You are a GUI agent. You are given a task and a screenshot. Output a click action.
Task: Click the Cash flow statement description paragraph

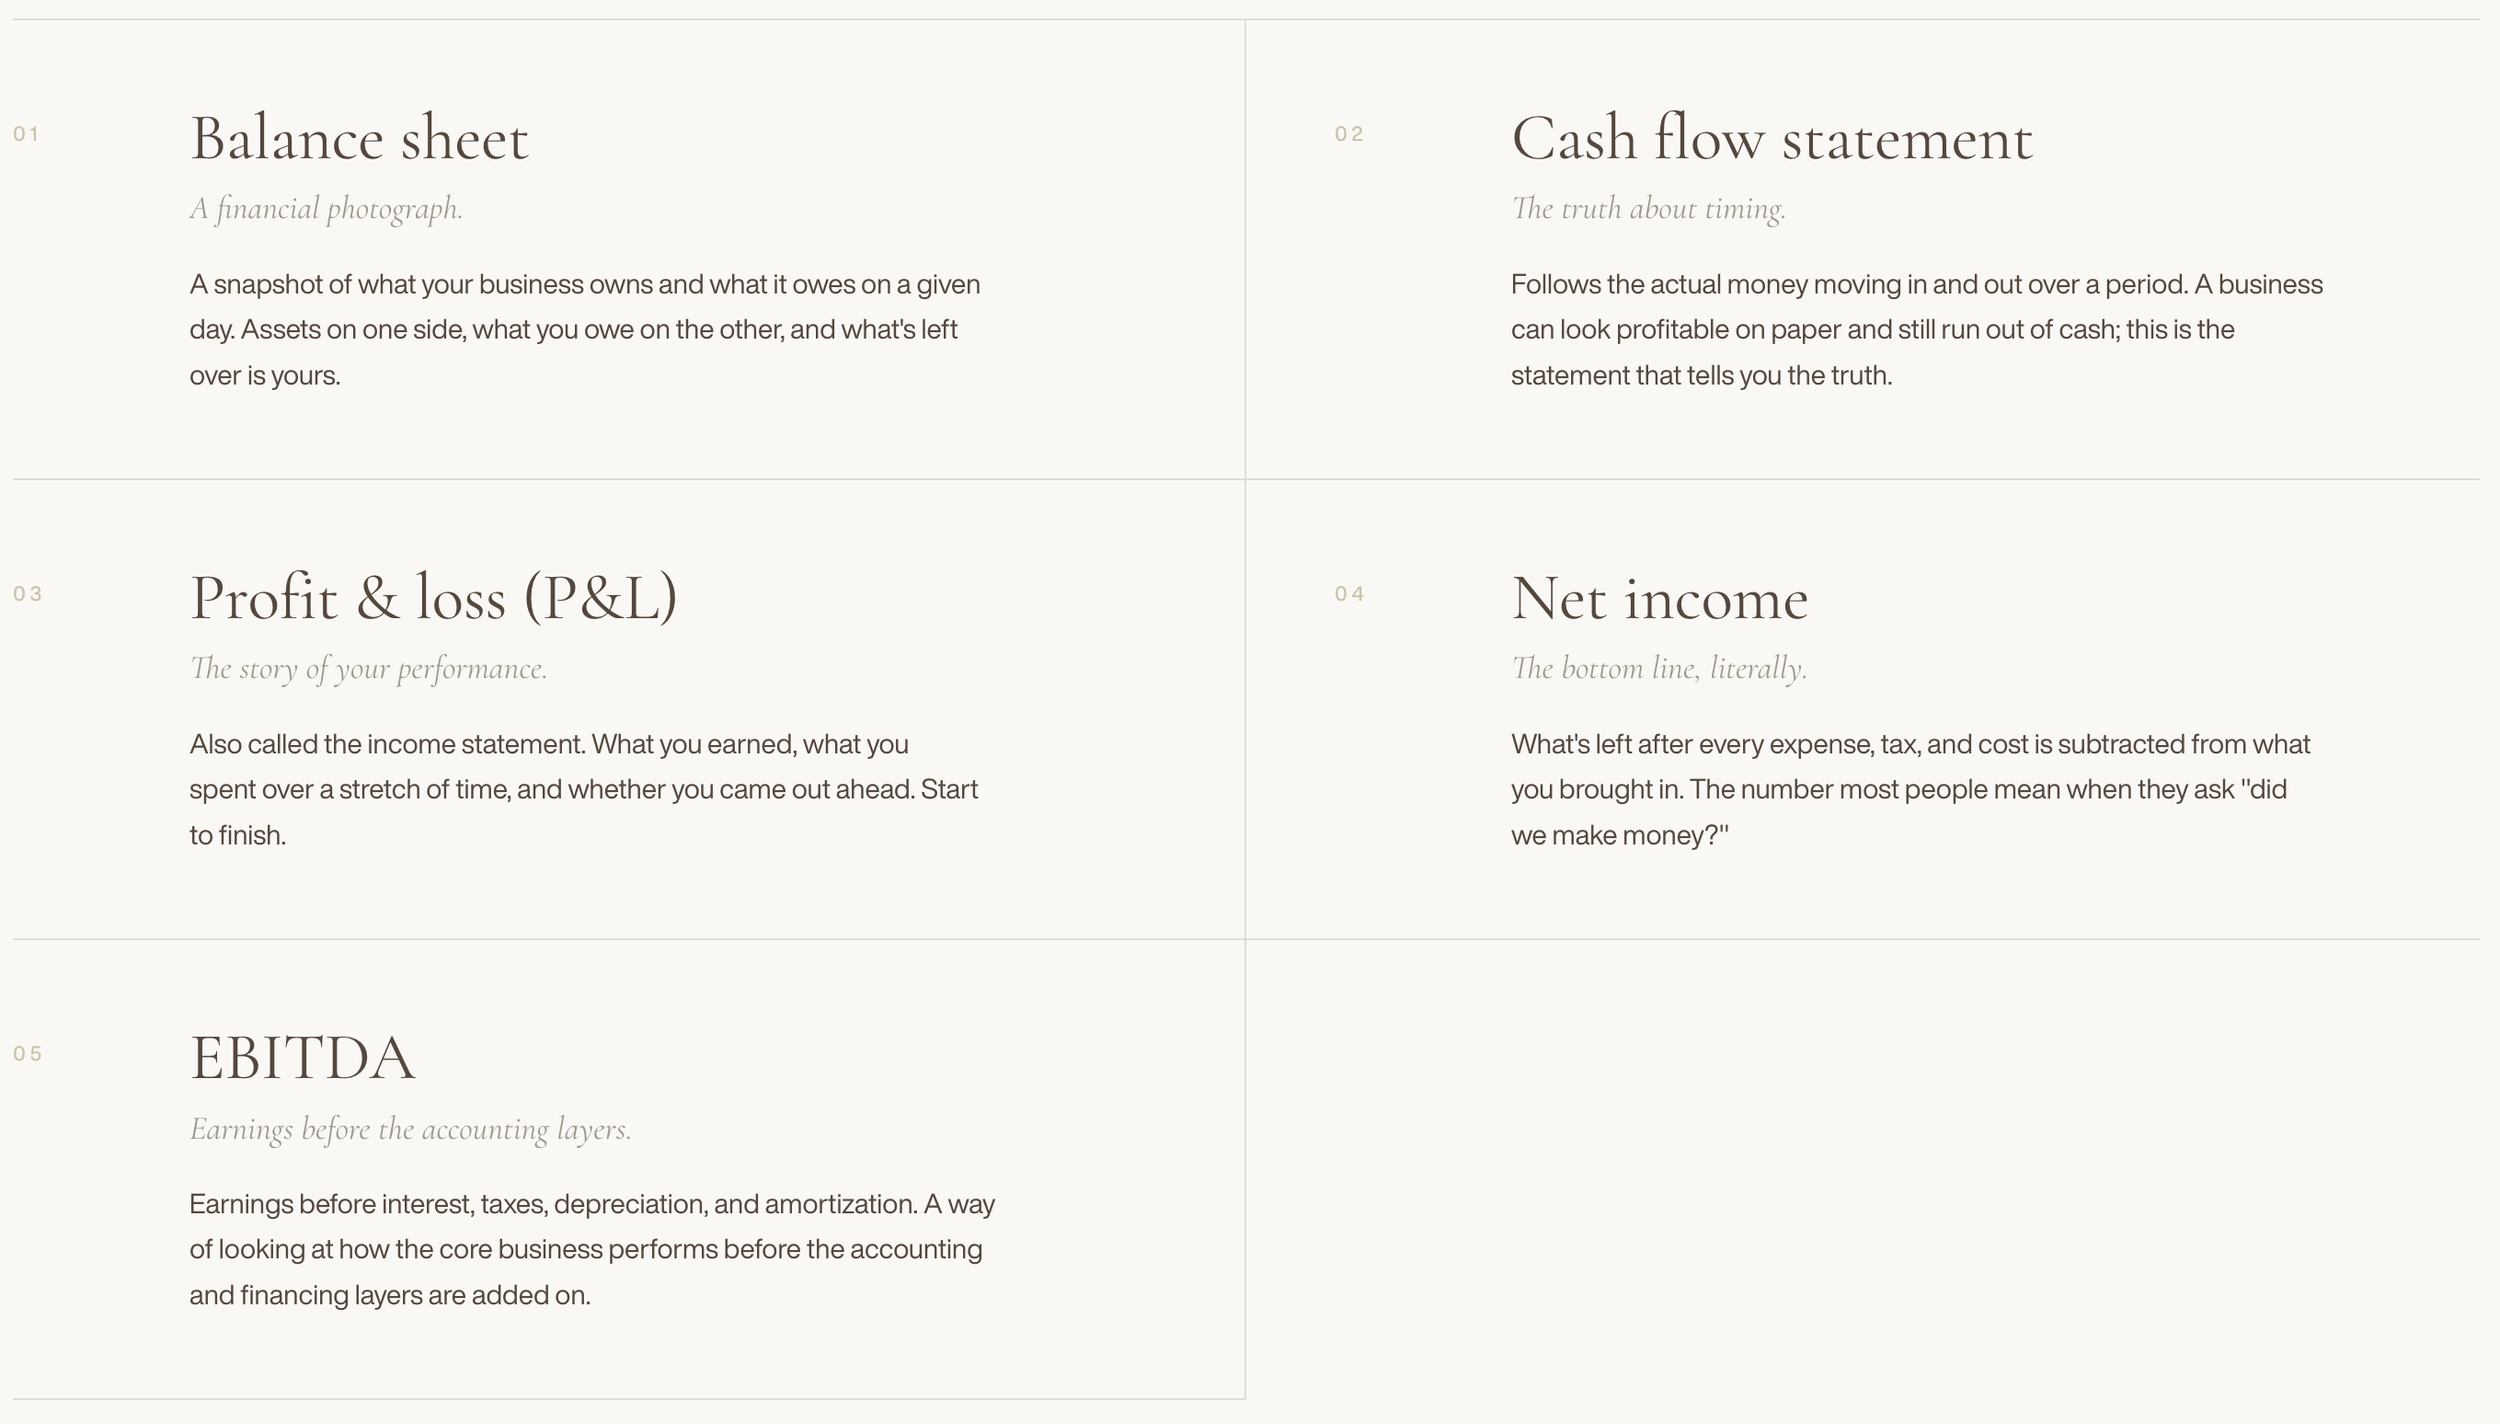[1917, 330]
